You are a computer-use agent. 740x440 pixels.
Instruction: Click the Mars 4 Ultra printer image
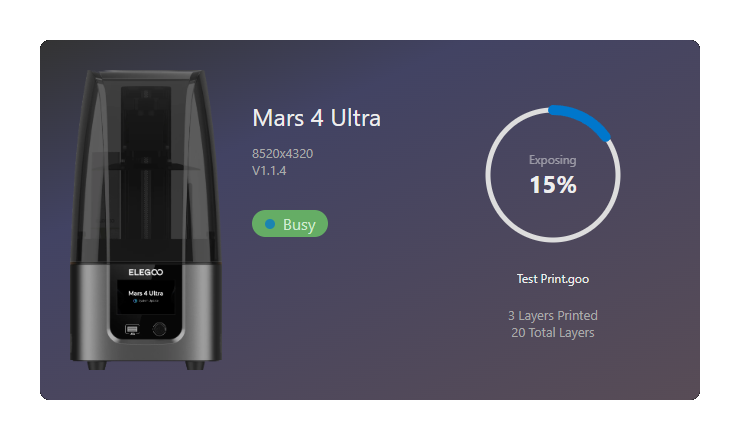(146, 220)
